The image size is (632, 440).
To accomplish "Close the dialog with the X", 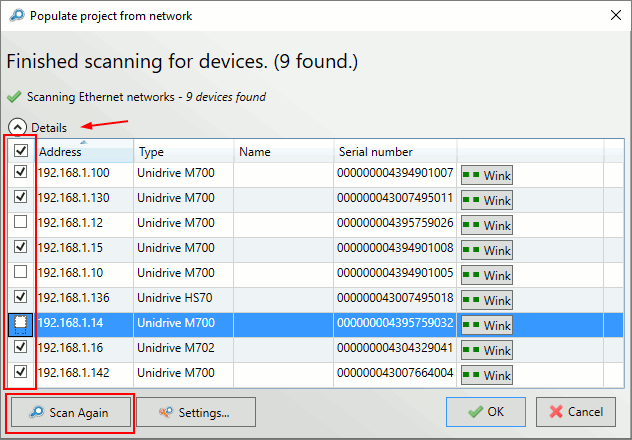I will tap(615, 15).
